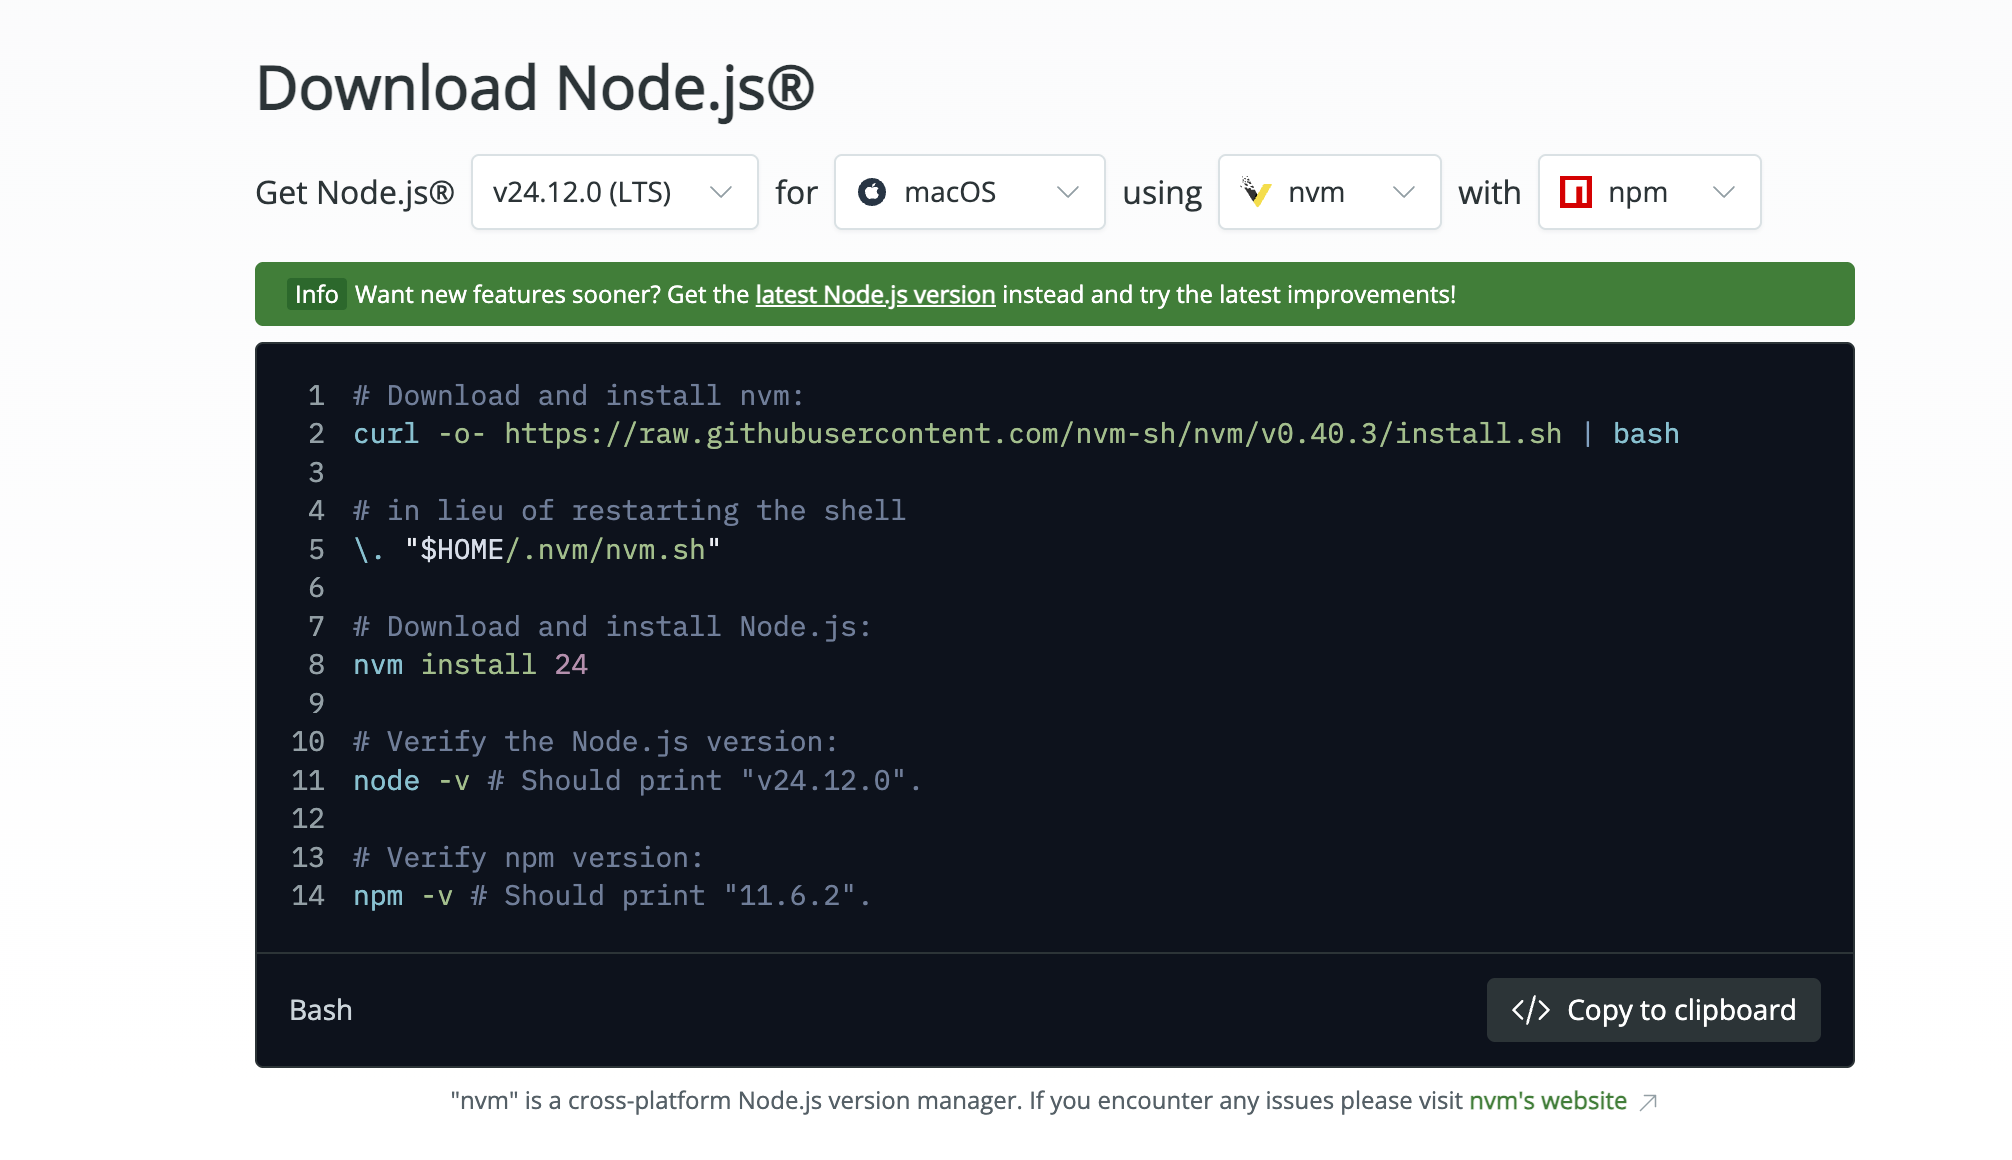This screenshot has width=2012, height=1160.
Task: Click the npm -v command line
Action: pyautogui.click(x=611, y=896)
